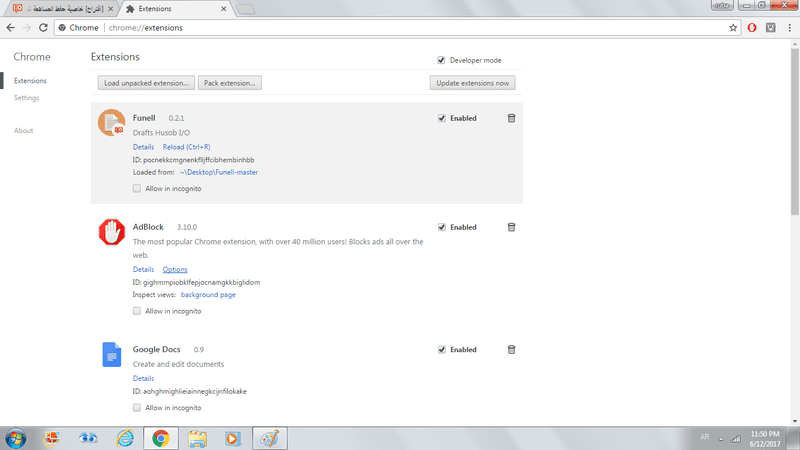Go back with the browser back arrow

[11, 28]
